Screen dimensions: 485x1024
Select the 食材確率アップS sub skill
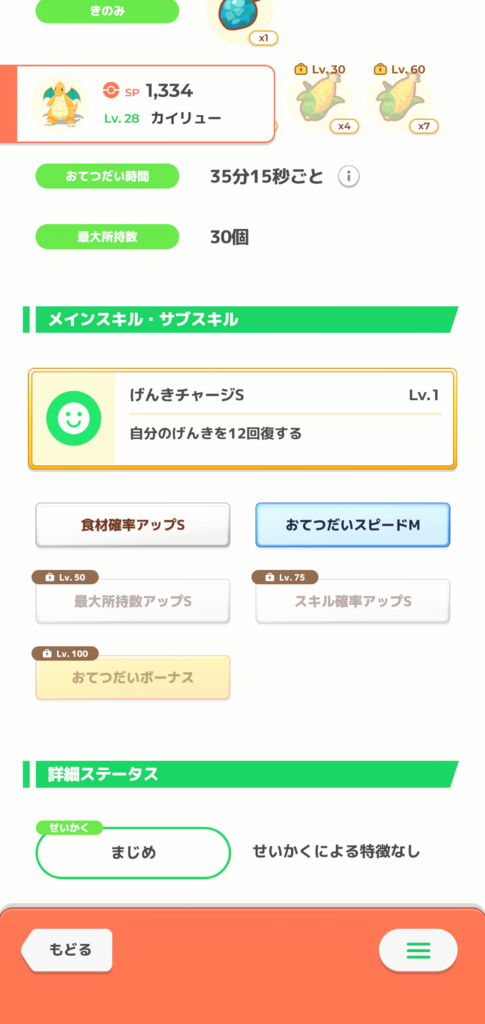coord(133,525)
